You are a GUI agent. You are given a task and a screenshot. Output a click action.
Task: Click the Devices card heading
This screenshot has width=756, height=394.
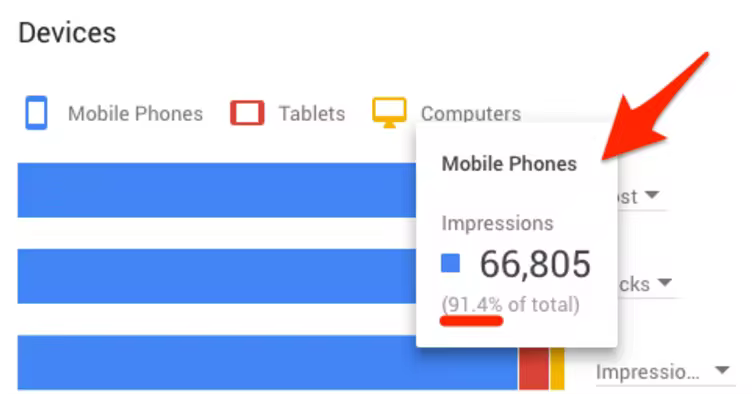point(67,33)
